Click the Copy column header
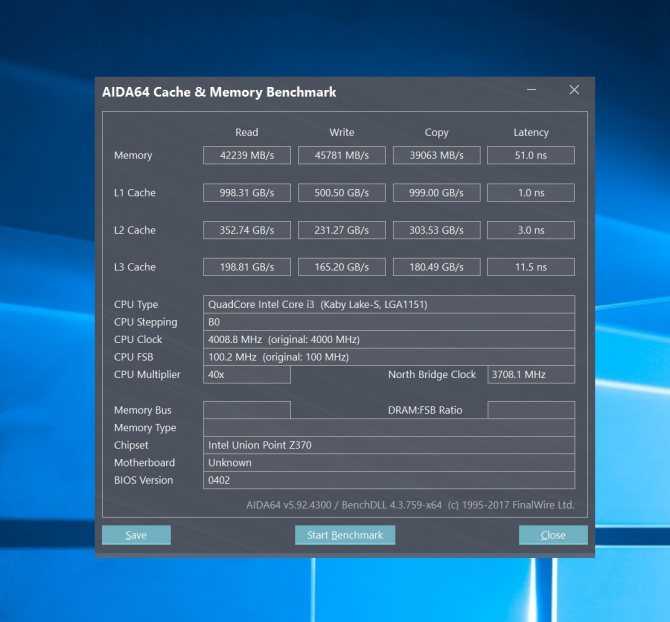The width and height of the screenshot is (670, 622). point(436,133)
